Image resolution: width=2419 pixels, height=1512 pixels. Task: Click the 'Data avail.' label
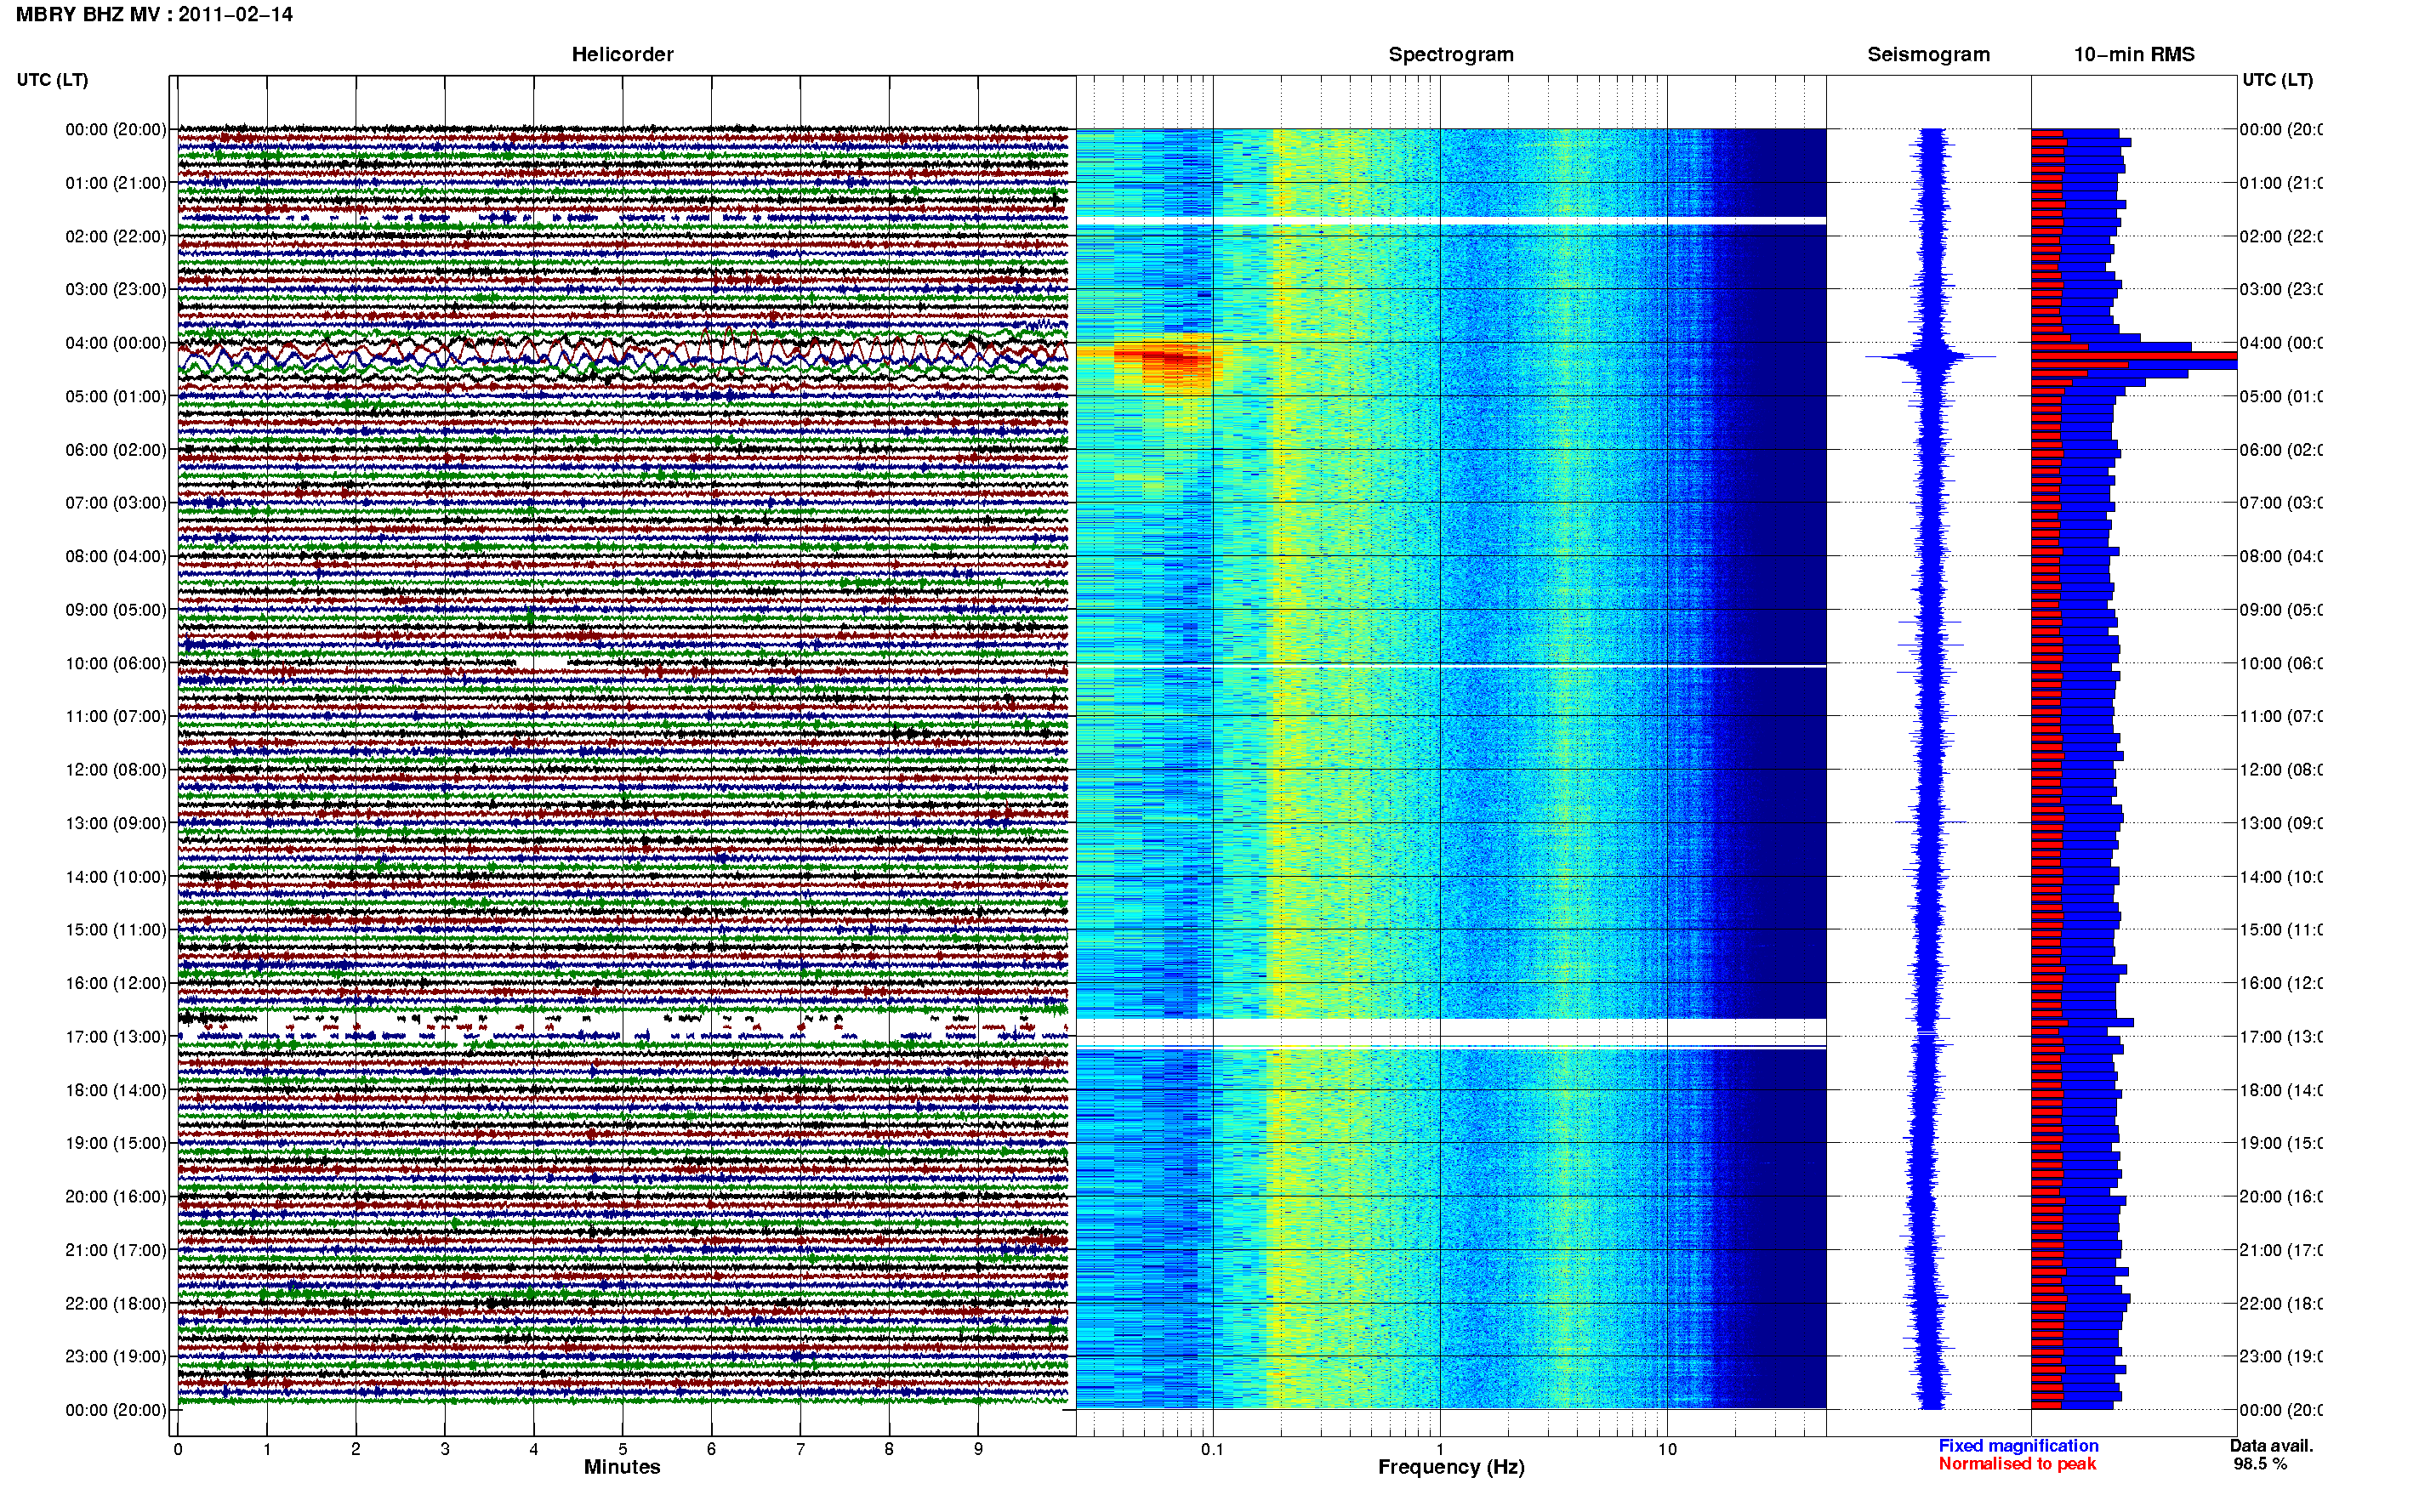point(2271,1446)
